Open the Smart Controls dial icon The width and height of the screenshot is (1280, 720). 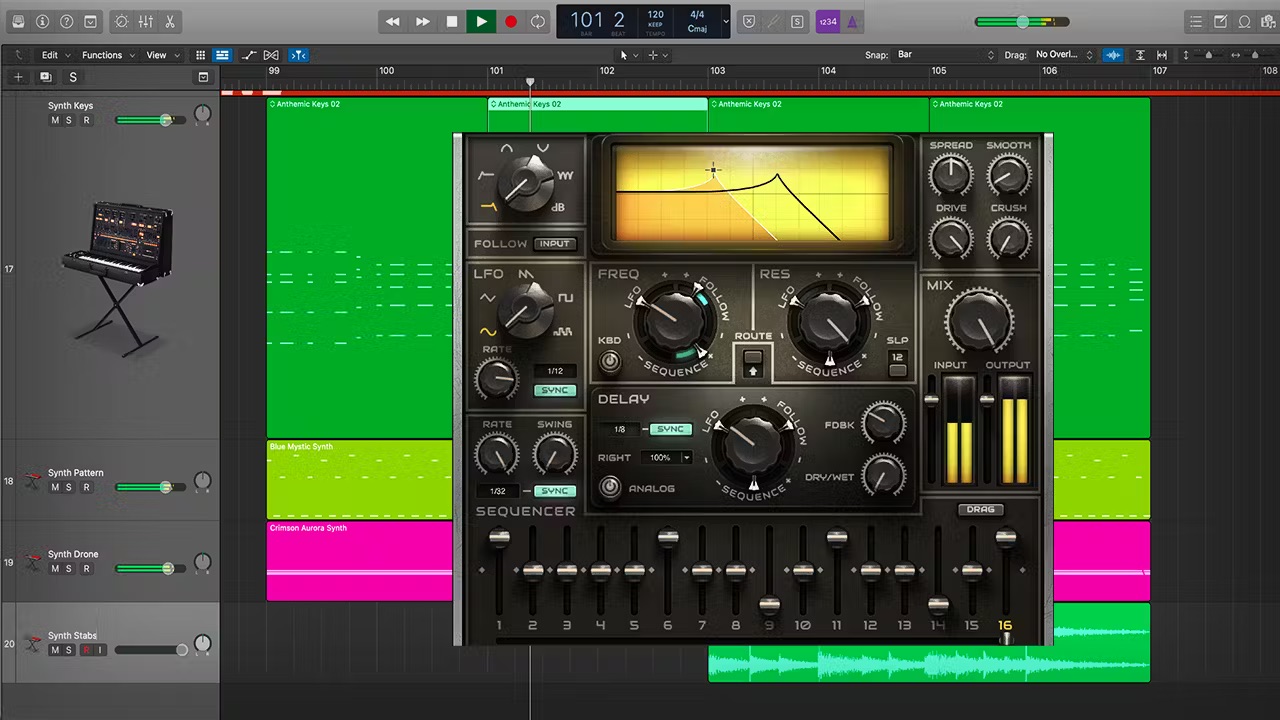tap(122, 21)
